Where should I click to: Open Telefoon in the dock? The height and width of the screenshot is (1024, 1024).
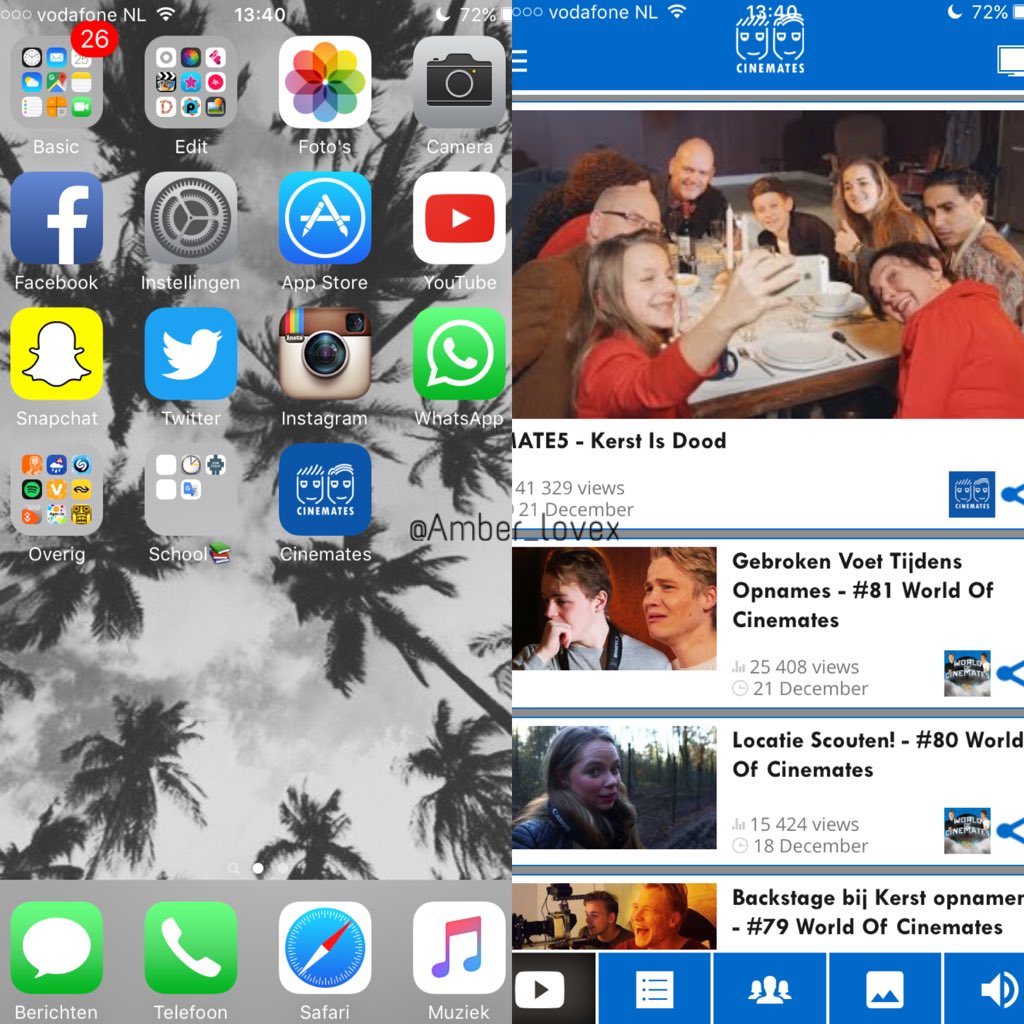(191, 948)
